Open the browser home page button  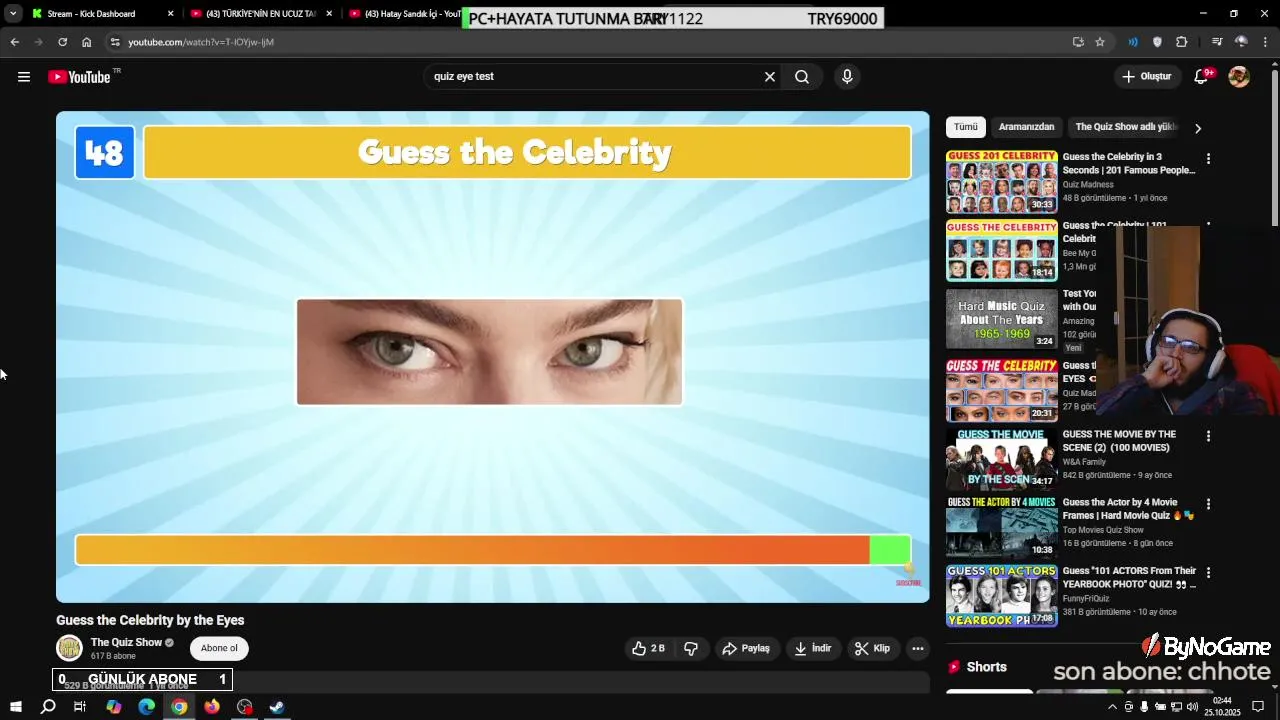tap(87, 42)
